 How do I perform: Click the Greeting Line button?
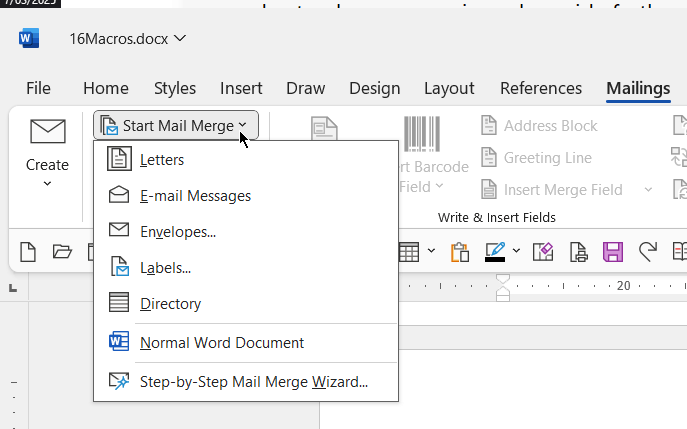[x=537, y=158]
